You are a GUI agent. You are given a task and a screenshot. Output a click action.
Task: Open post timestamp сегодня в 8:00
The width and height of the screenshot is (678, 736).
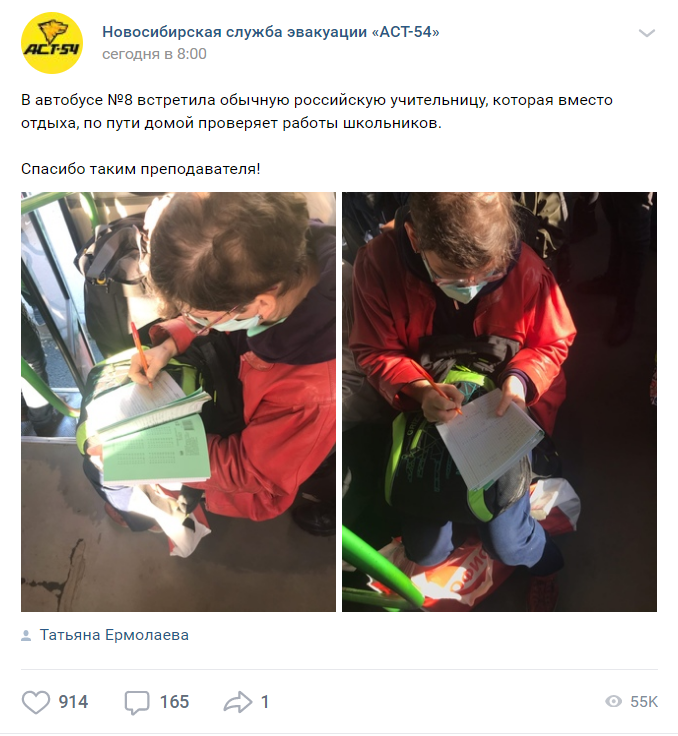coord(154,54)
